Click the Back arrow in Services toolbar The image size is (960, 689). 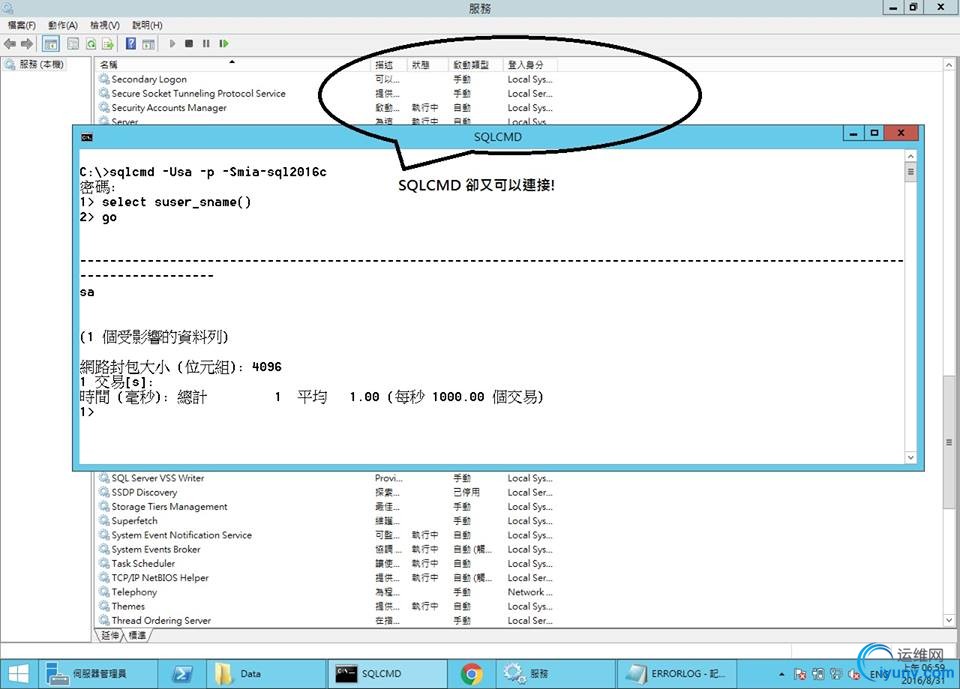tap(10, 43)
